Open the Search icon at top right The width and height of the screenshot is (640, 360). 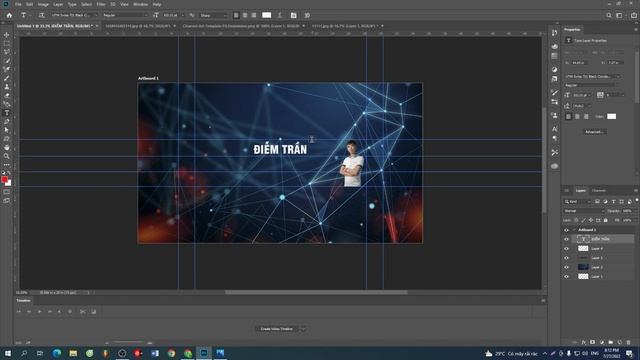609,15
